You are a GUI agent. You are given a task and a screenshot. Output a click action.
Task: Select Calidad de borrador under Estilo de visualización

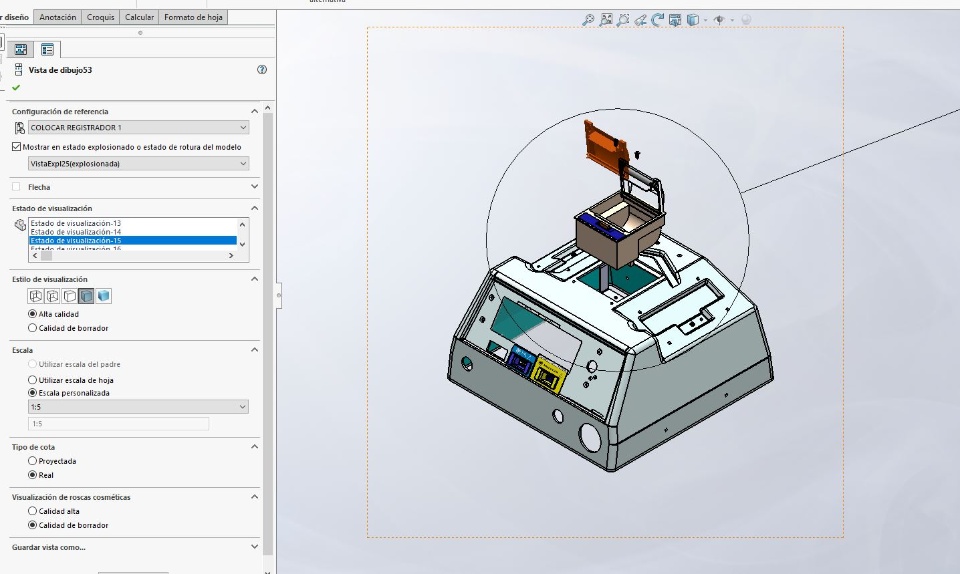click(32, 328)
